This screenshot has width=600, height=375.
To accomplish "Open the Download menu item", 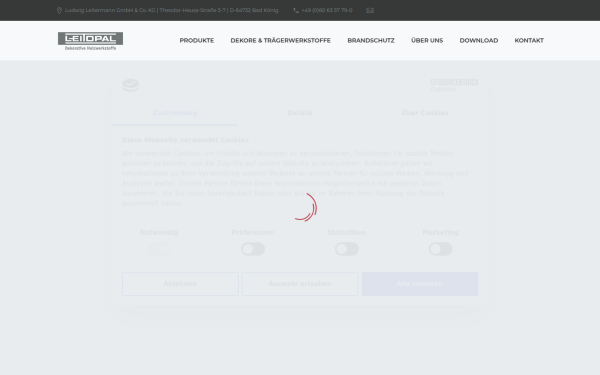I will tap(479, 41).
